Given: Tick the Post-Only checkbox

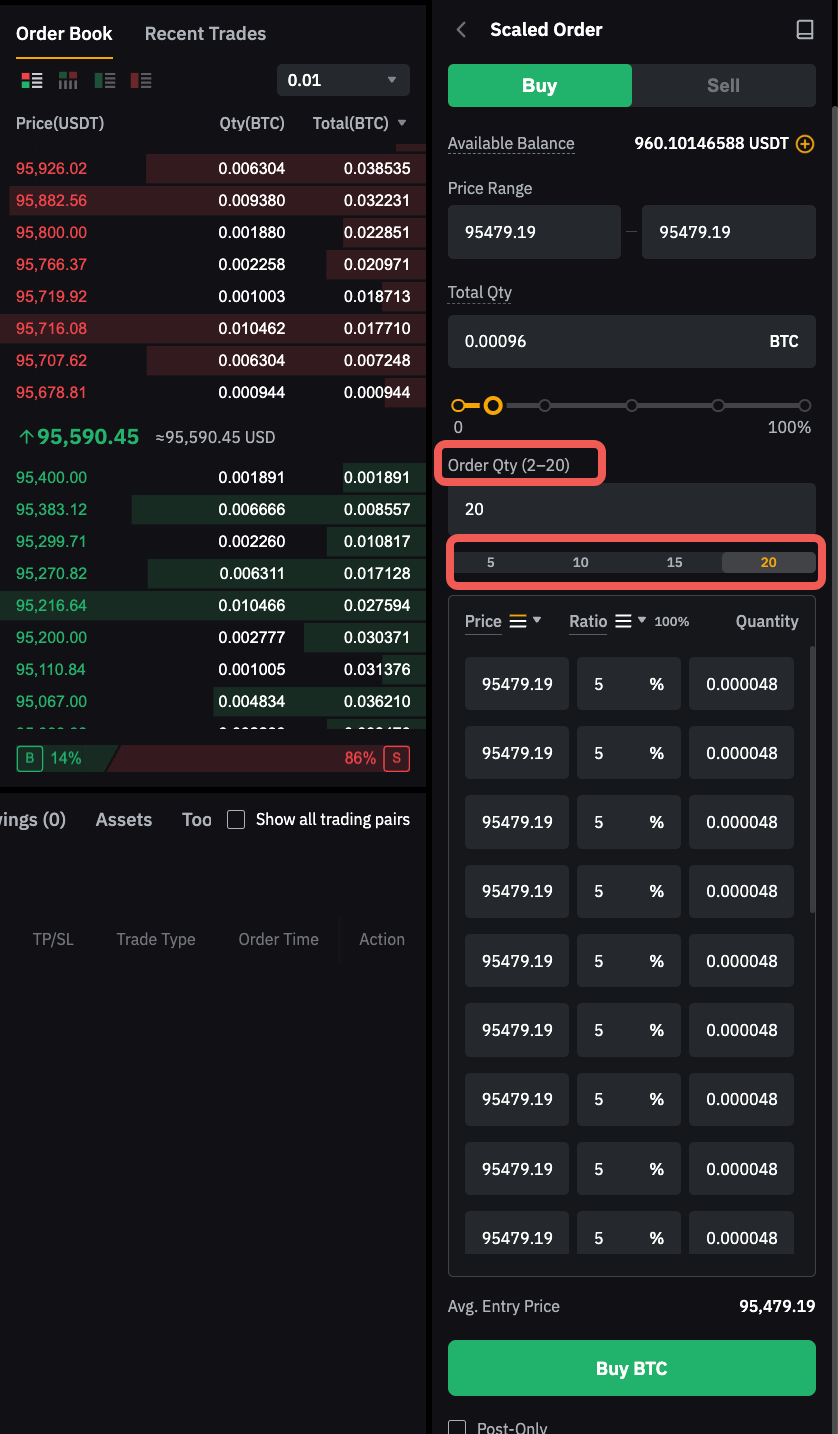Looking at the screenshot, I should point(457,1427).
